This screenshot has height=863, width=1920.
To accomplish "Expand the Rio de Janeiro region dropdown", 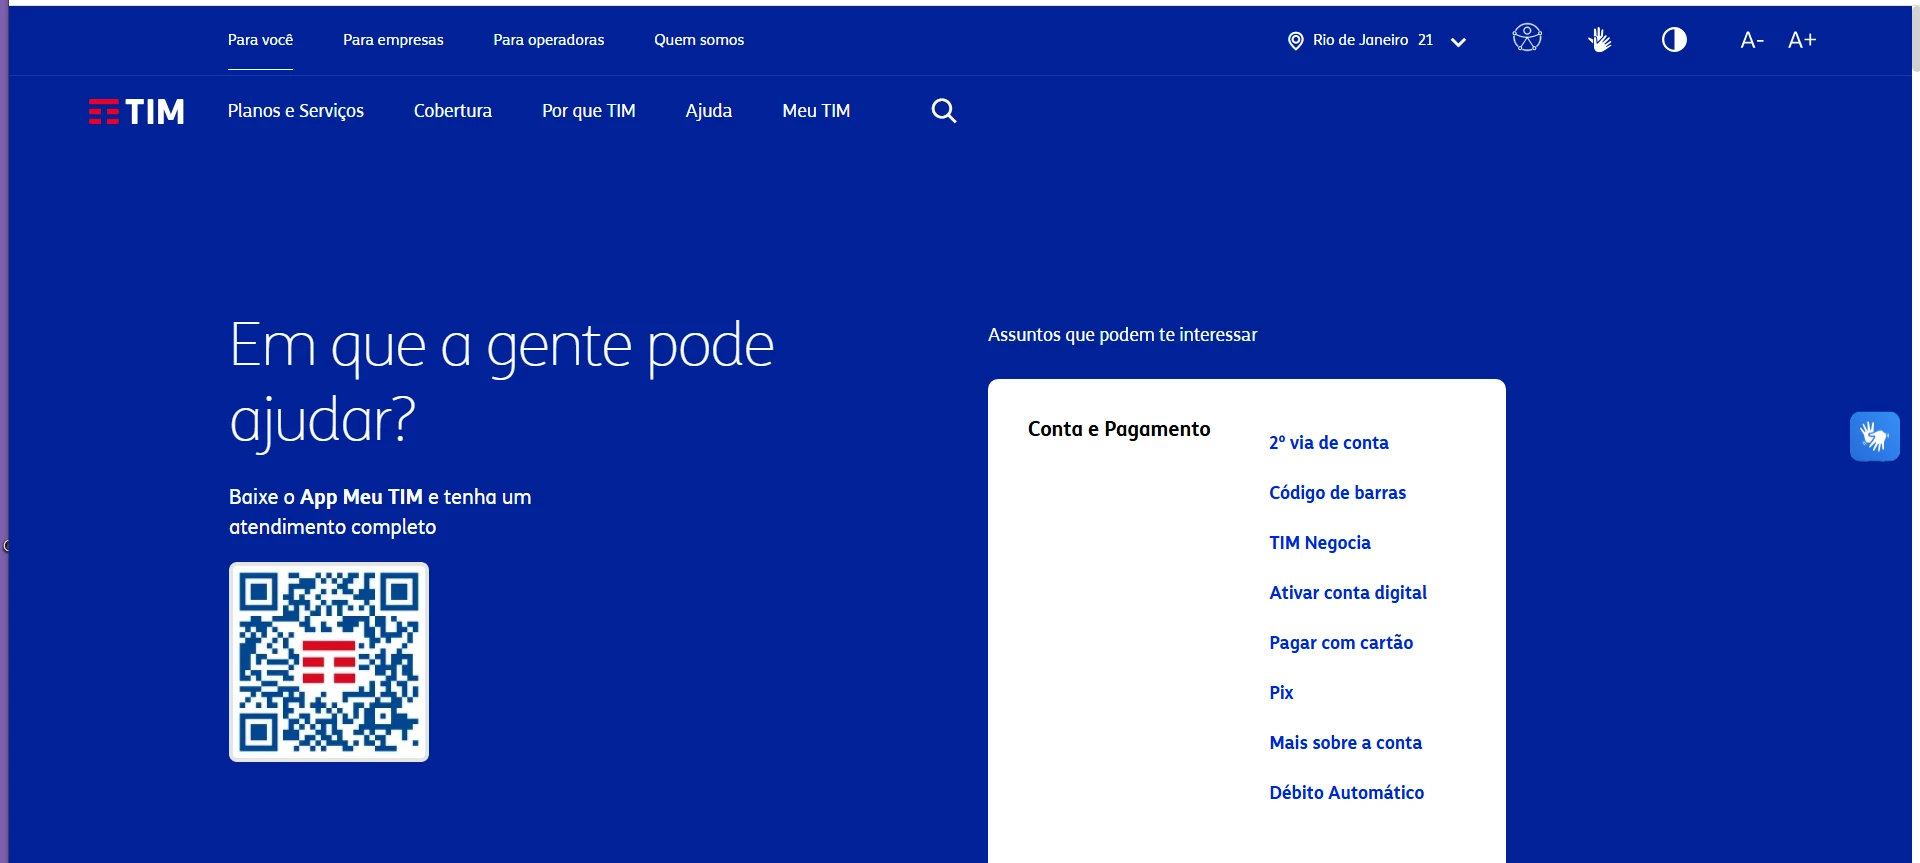I will point(1458,42).
